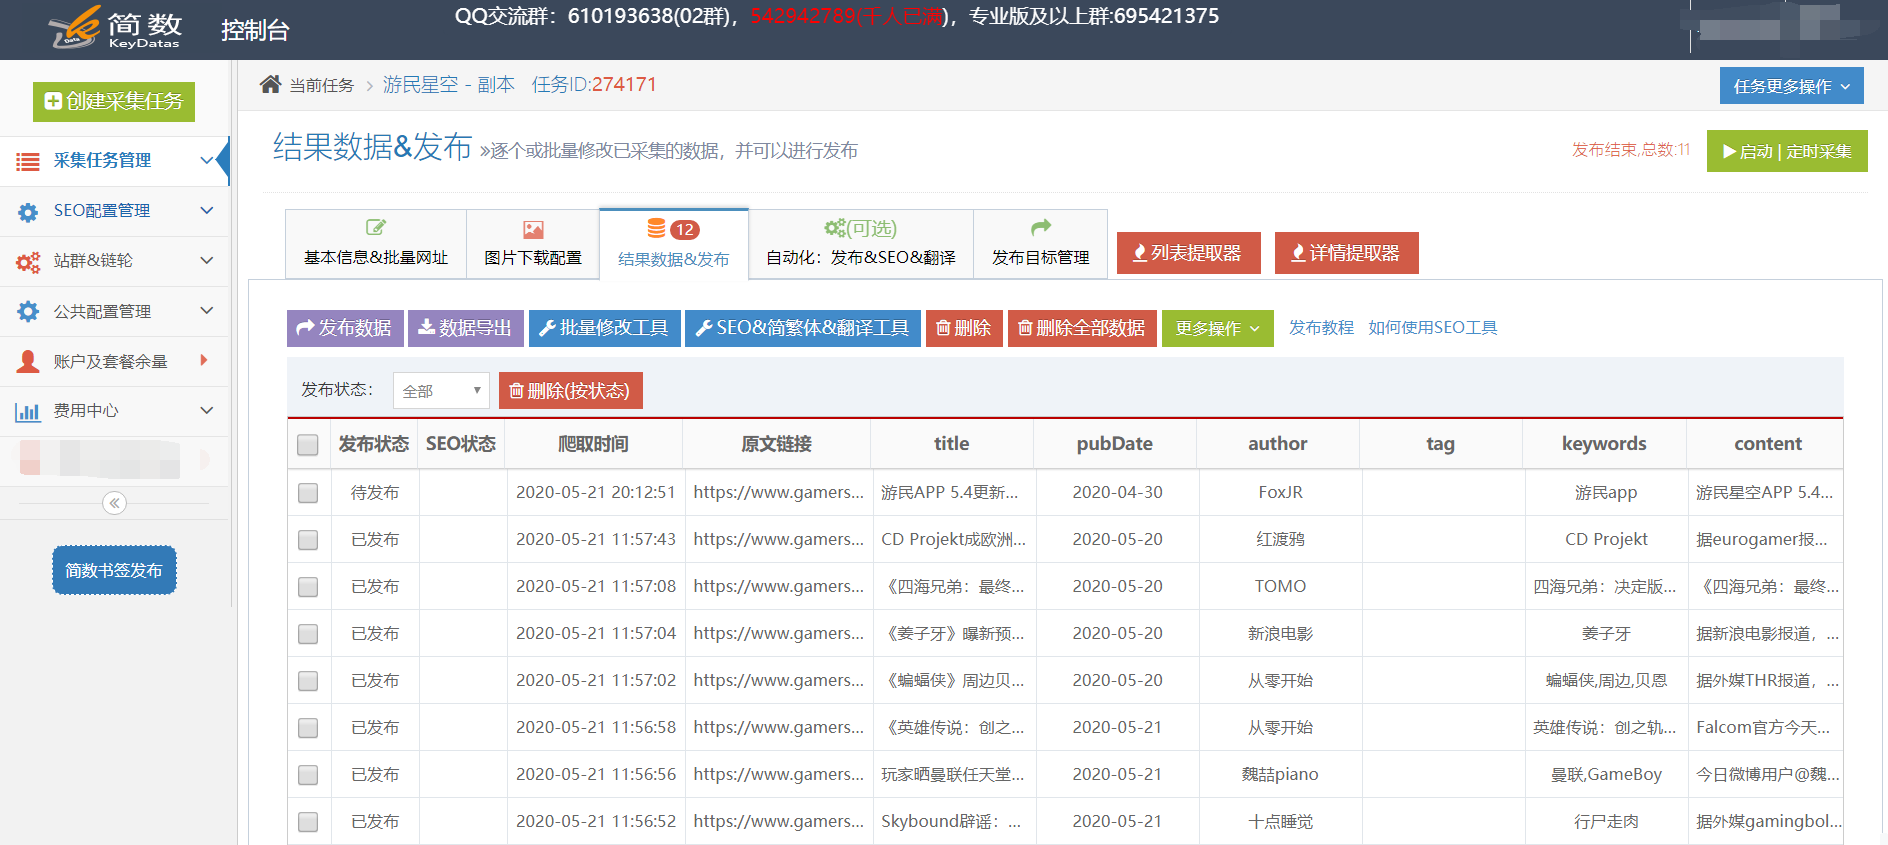
Task: Select the 结果数据&发布 tab
Action: point(674,243)
